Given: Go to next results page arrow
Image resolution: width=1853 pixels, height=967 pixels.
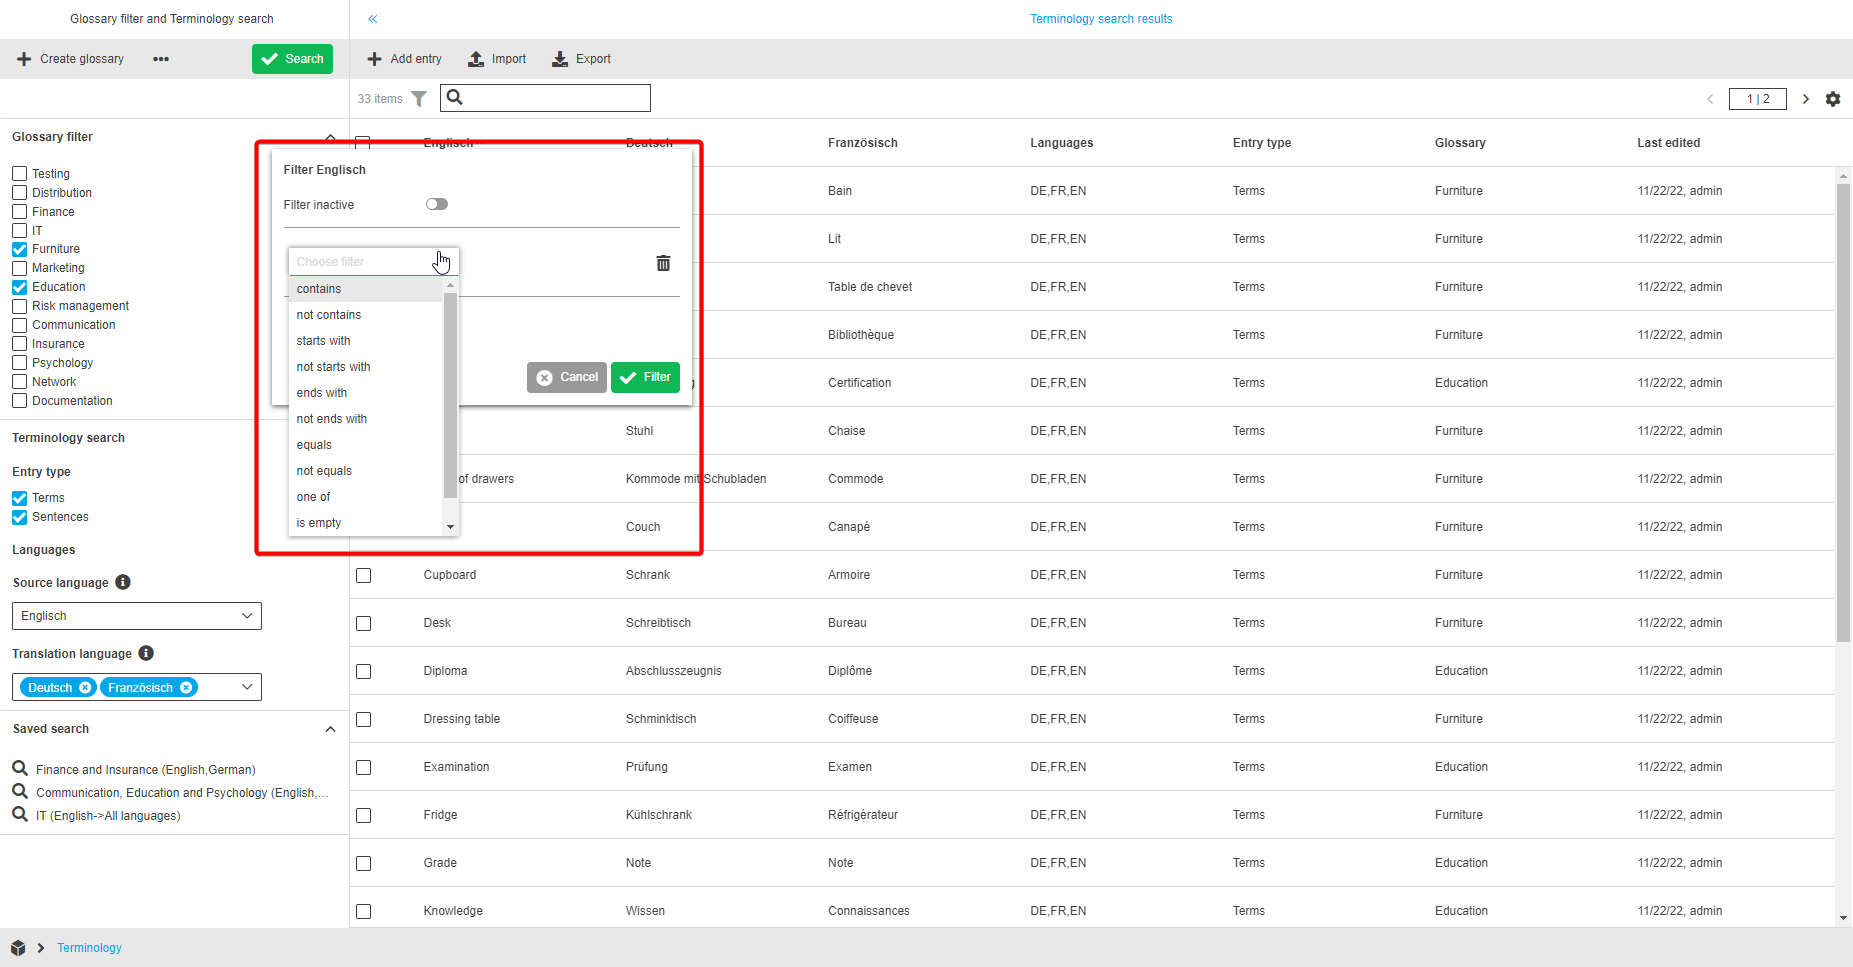Looking at the screenshot, I should click(1805, 99).
